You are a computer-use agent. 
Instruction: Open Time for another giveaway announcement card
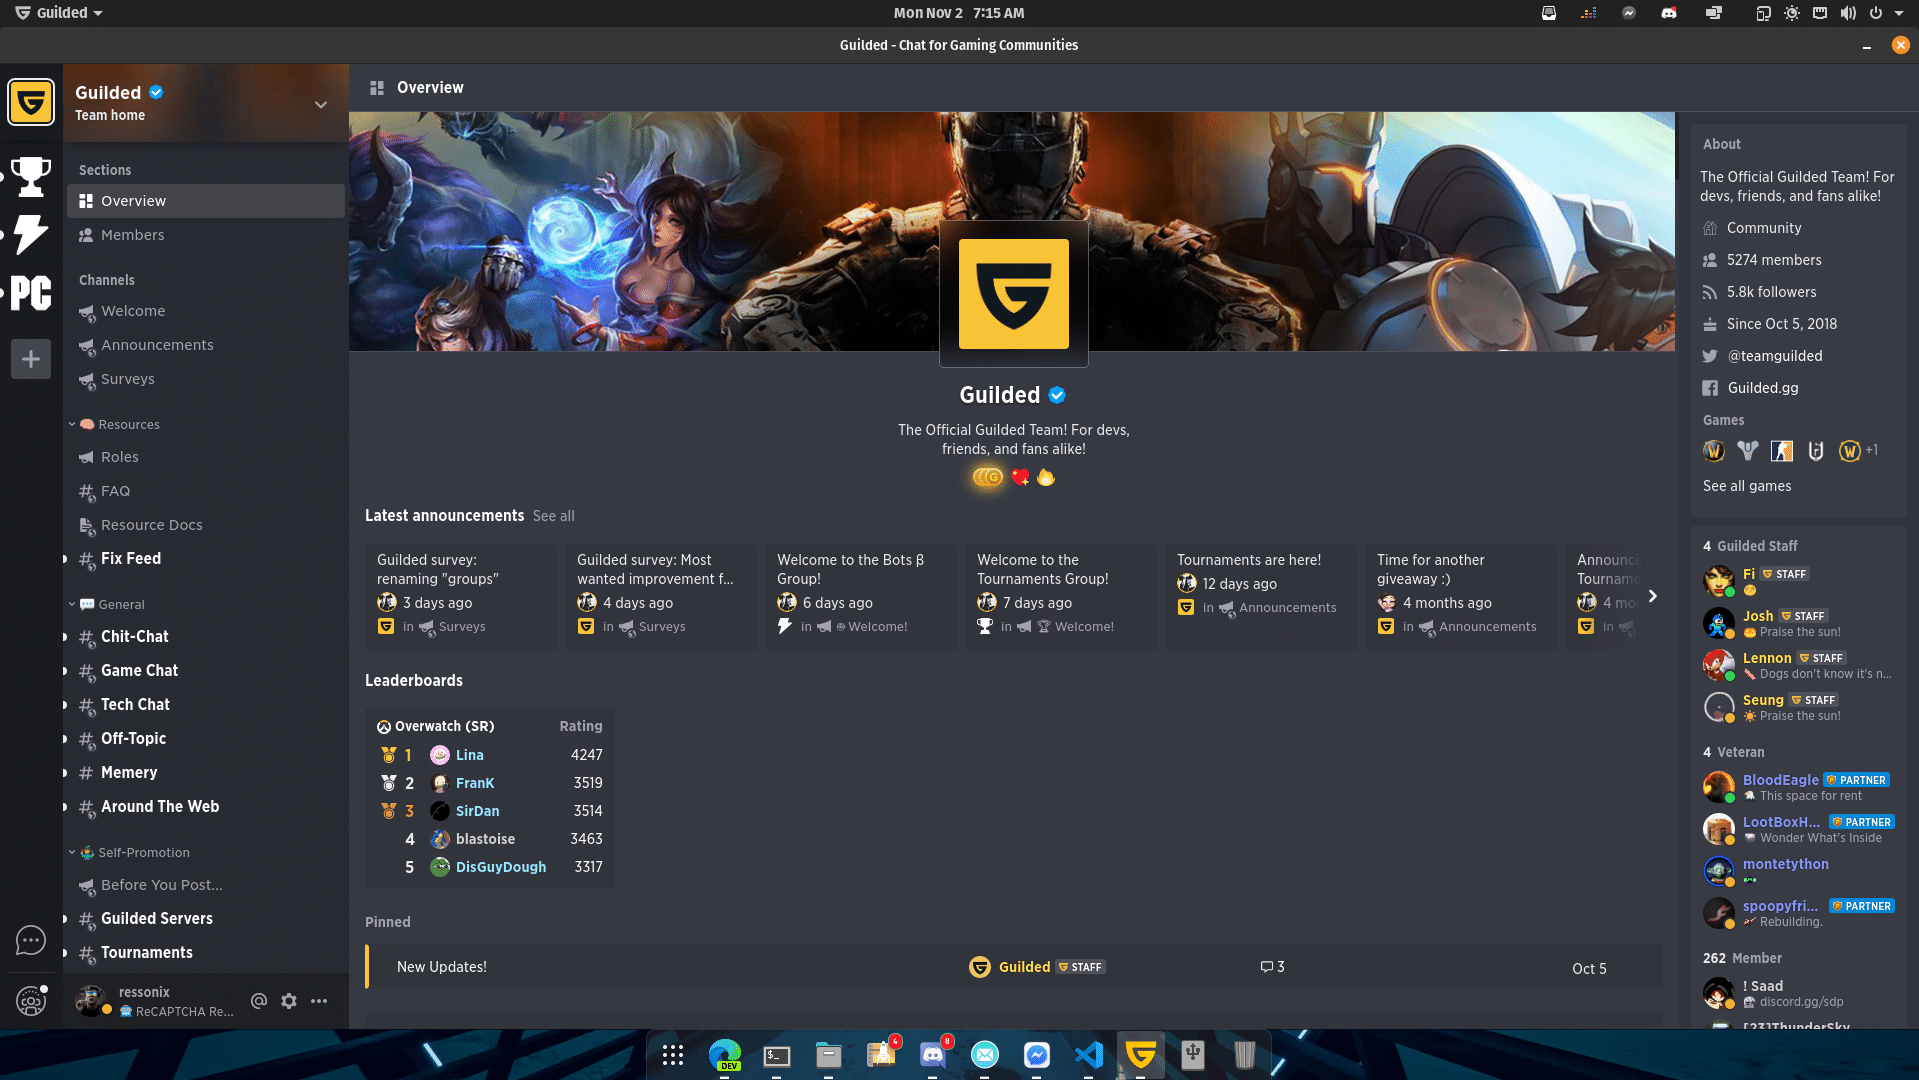1460,596
